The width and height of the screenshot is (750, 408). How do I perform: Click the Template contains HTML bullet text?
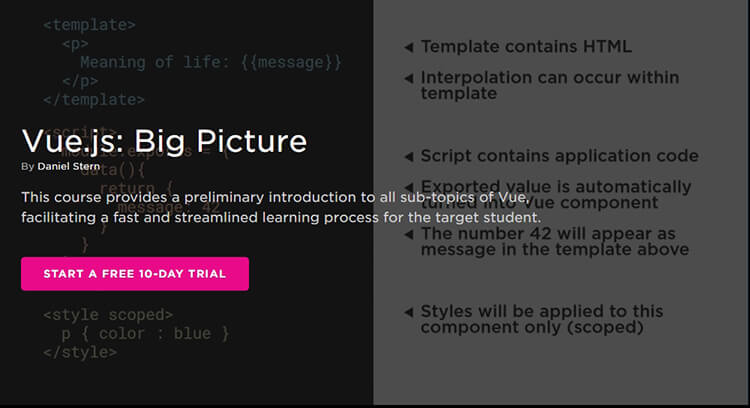526,46
